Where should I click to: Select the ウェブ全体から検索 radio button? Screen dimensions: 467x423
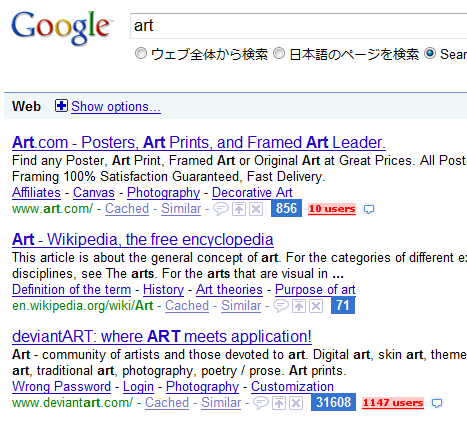[x=141, y=53]
